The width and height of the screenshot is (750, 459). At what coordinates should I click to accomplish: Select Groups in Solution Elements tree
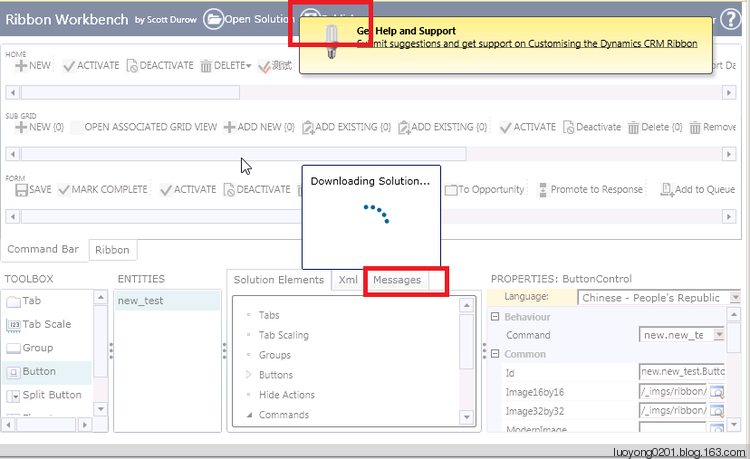click(x=275, y=355)
